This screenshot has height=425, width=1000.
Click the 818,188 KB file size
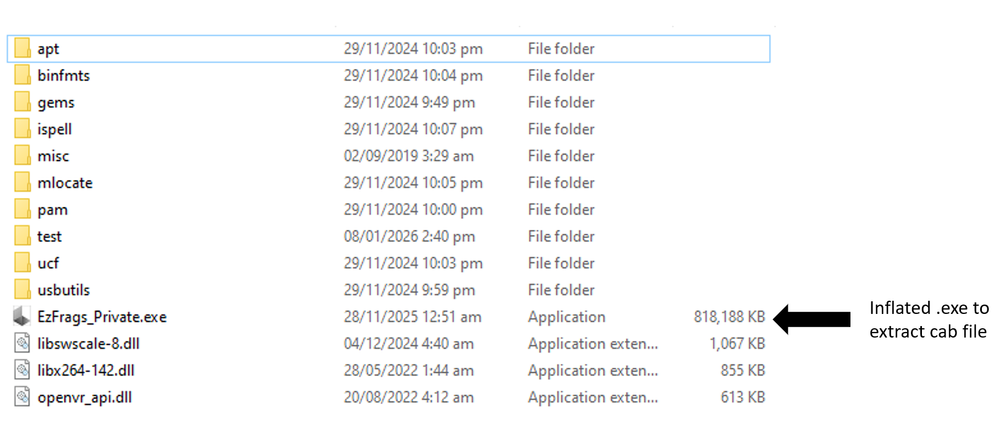pyautogui.click(x=729, y=317)
